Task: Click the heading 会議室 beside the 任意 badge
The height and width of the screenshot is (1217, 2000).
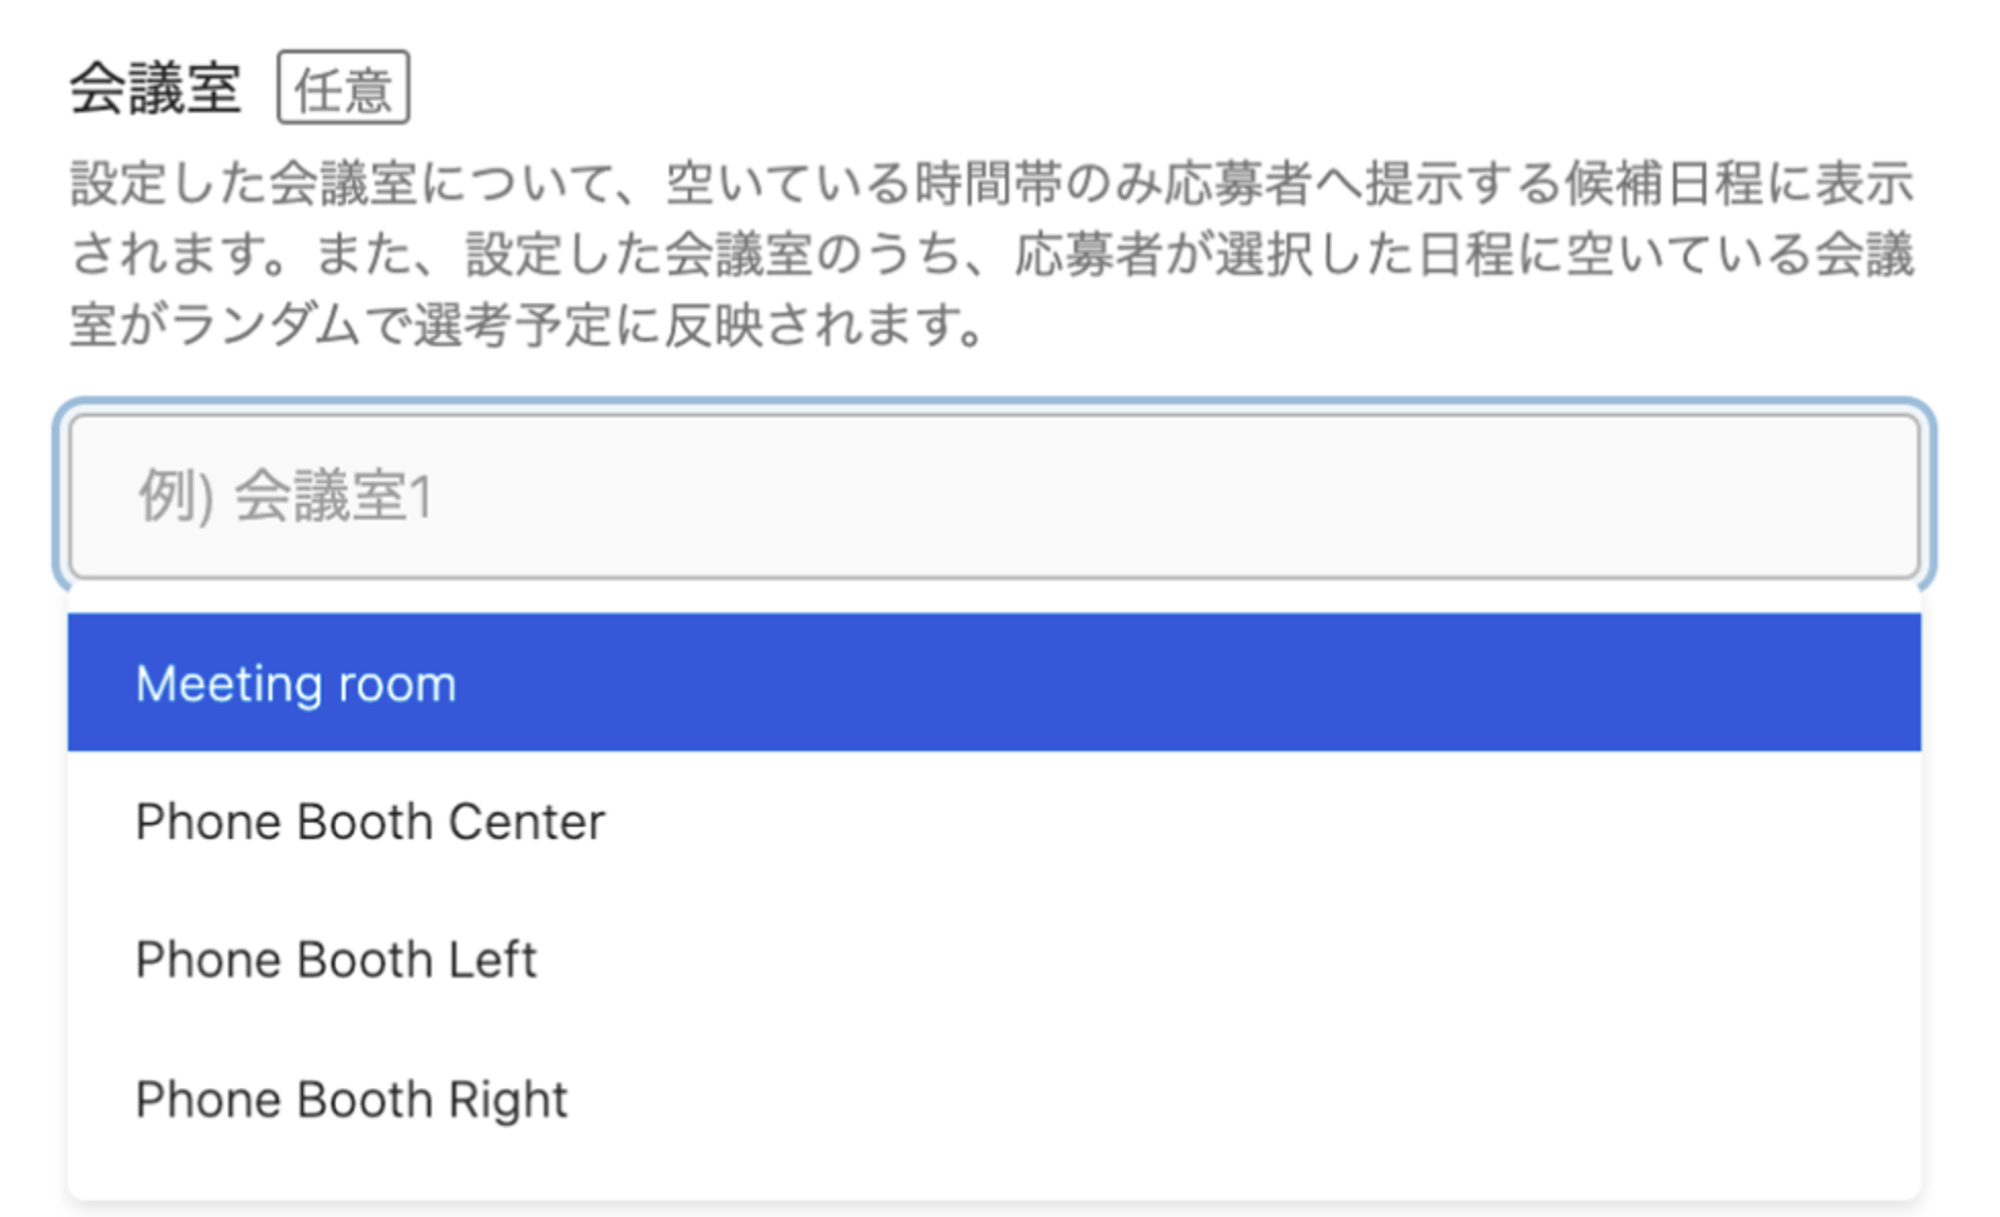Action: (x=156, y=88)
